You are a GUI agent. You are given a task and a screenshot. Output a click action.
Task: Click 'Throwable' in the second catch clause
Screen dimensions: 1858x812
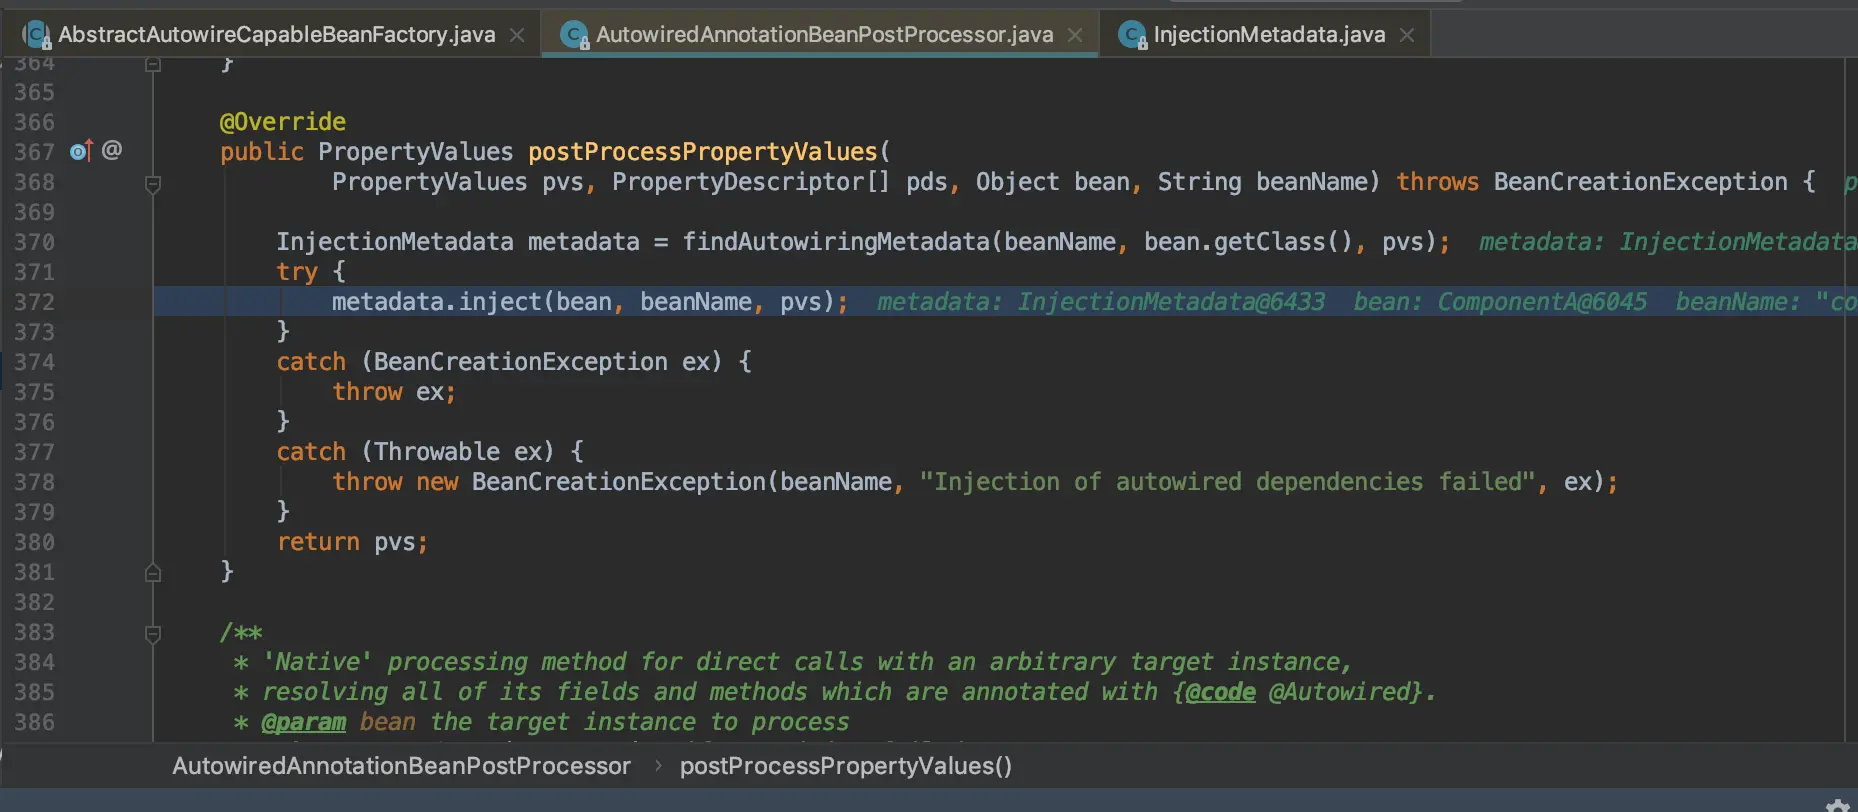point(437,452)
